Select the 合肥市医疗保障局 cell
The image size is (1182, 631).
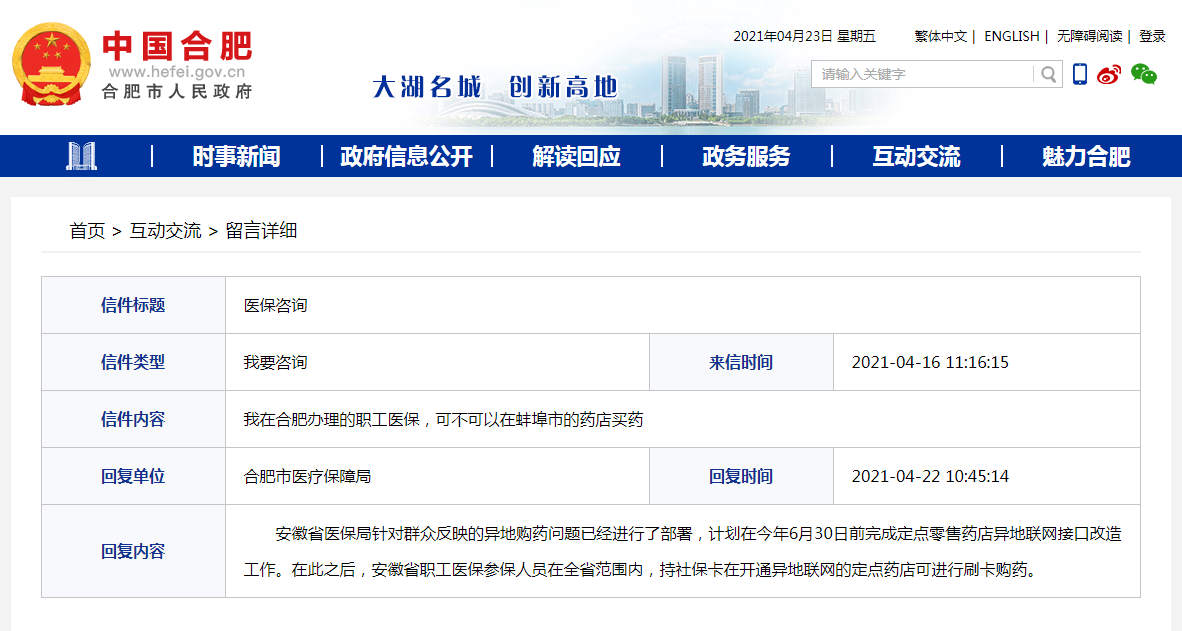click(x=437, y=476)
